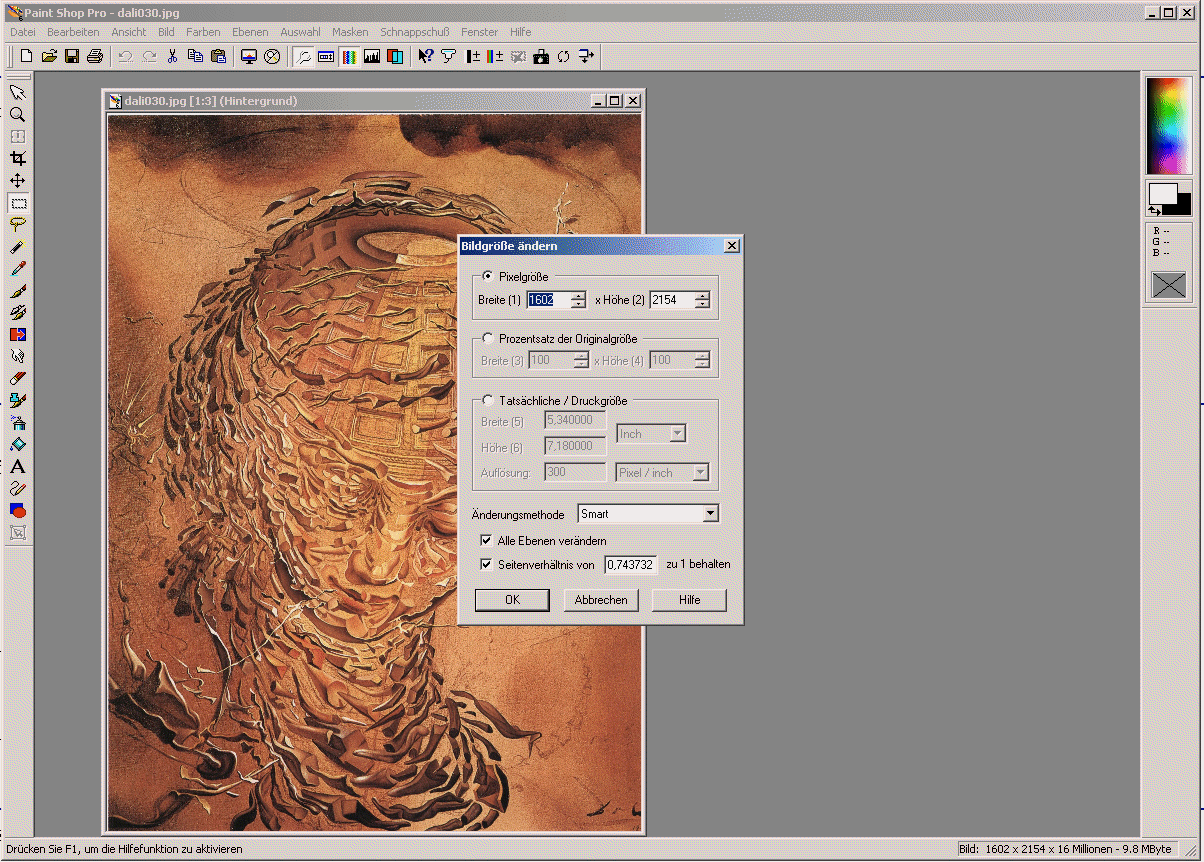Screen dimensions: 1204x862
Task: Click the Breite (1) spinner arrows
Action: 578,300
